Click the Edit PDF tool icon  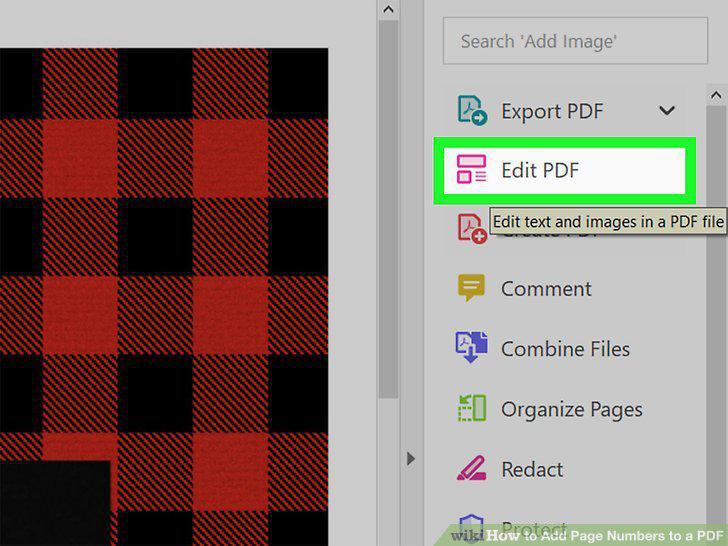point(471,169)
